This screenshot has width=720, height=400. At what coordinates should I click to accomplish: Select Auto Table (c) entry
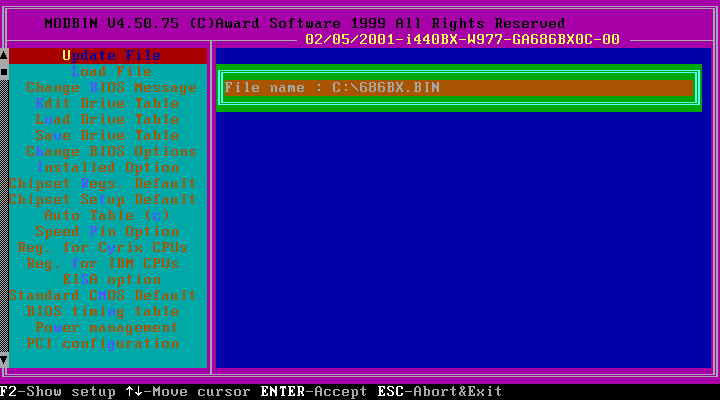107,216
